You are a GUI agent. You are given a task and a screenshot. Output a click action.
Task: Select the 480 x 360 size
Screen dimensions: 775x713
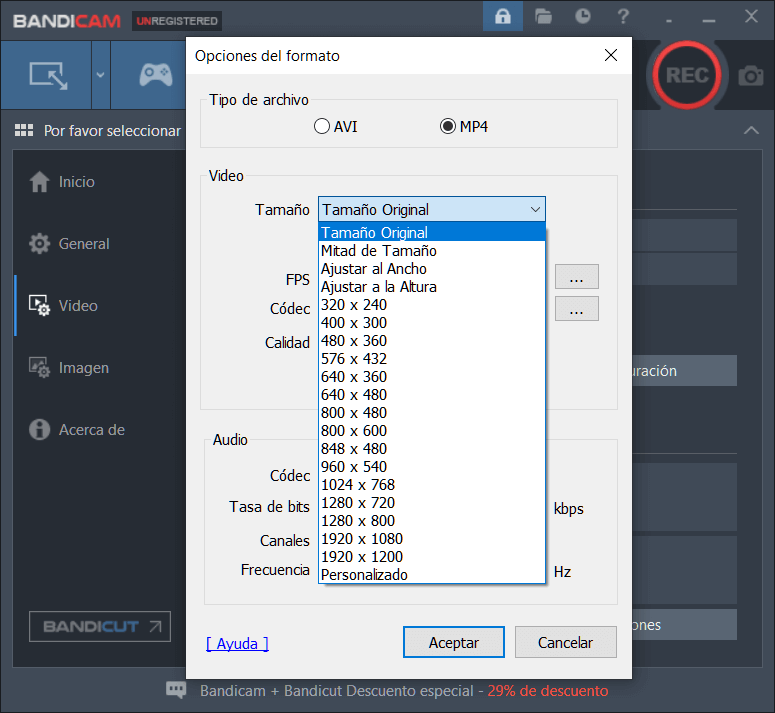click(x=432, y=340)
